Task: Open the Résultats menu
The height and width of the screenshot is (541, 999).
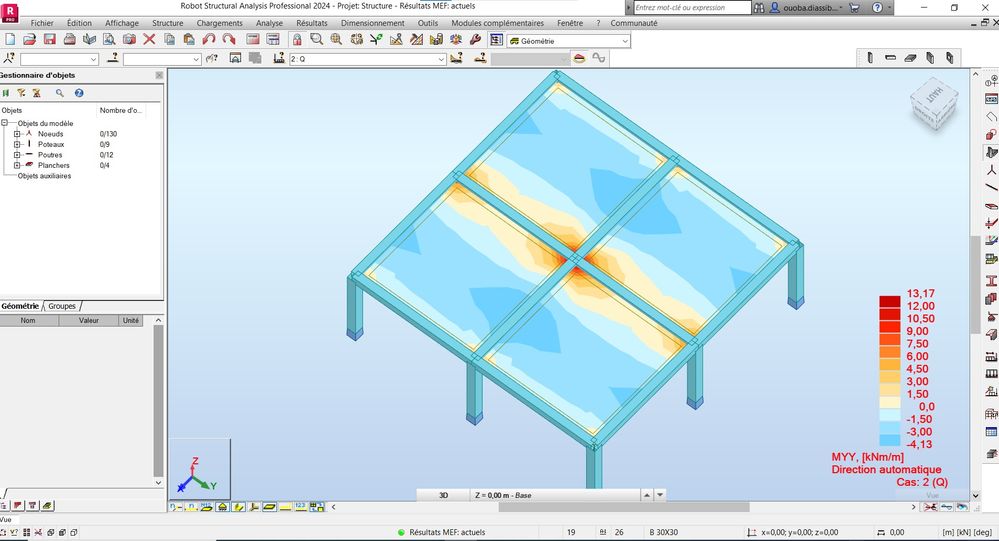Action: pyautogui.click(x=312, y=23)
